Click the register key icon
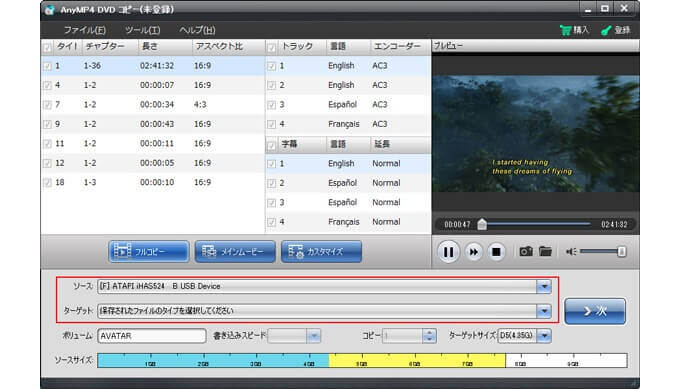This screenshot has height=389, width=696. pos(606,30)
